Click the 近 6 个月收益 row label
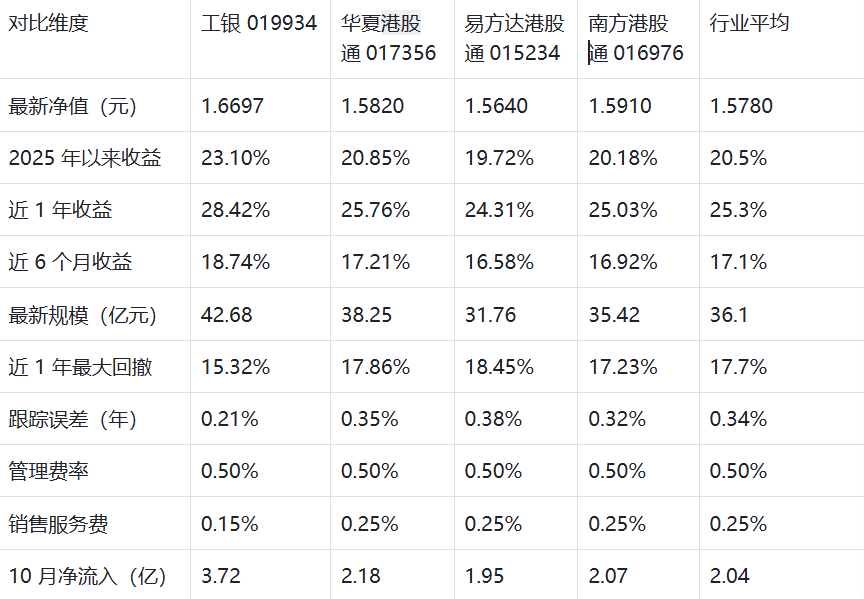The width and height of the screenshot is (864, 599). pyautogui.click(x=95, y=262)
